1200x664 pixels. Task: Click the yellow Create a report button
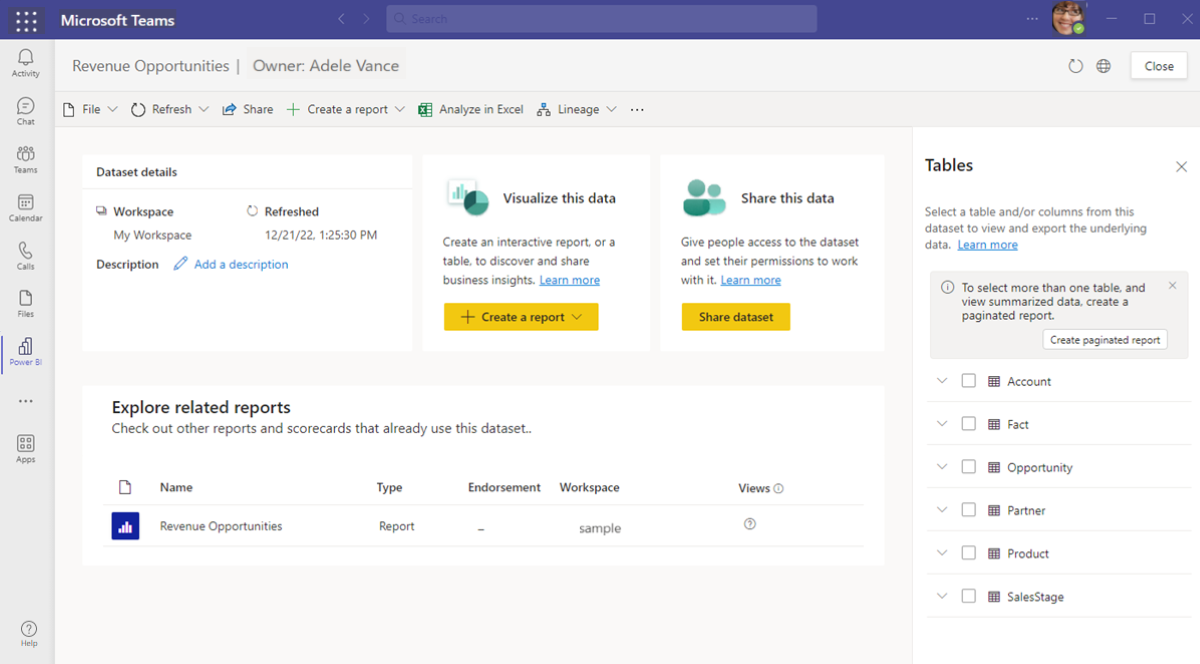tap(521, 317)
